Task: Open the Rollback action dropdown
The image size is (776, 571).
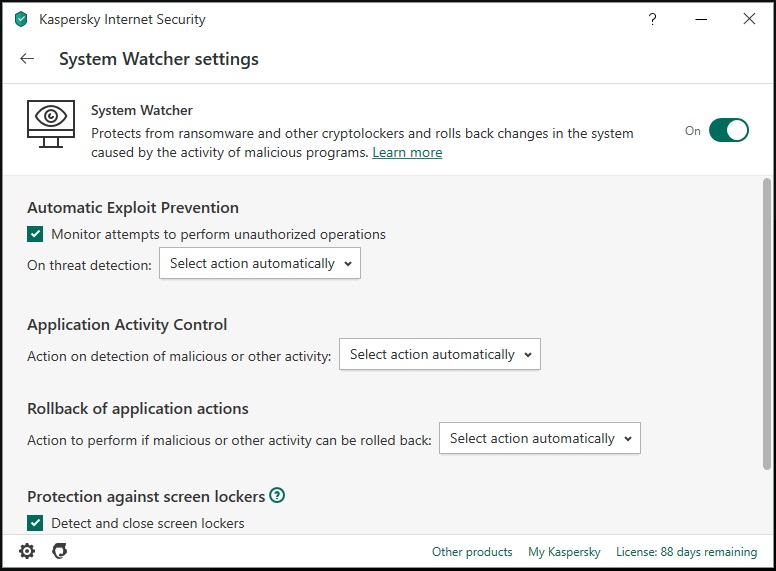Action: pyautogui.click(x=540, y=438)
